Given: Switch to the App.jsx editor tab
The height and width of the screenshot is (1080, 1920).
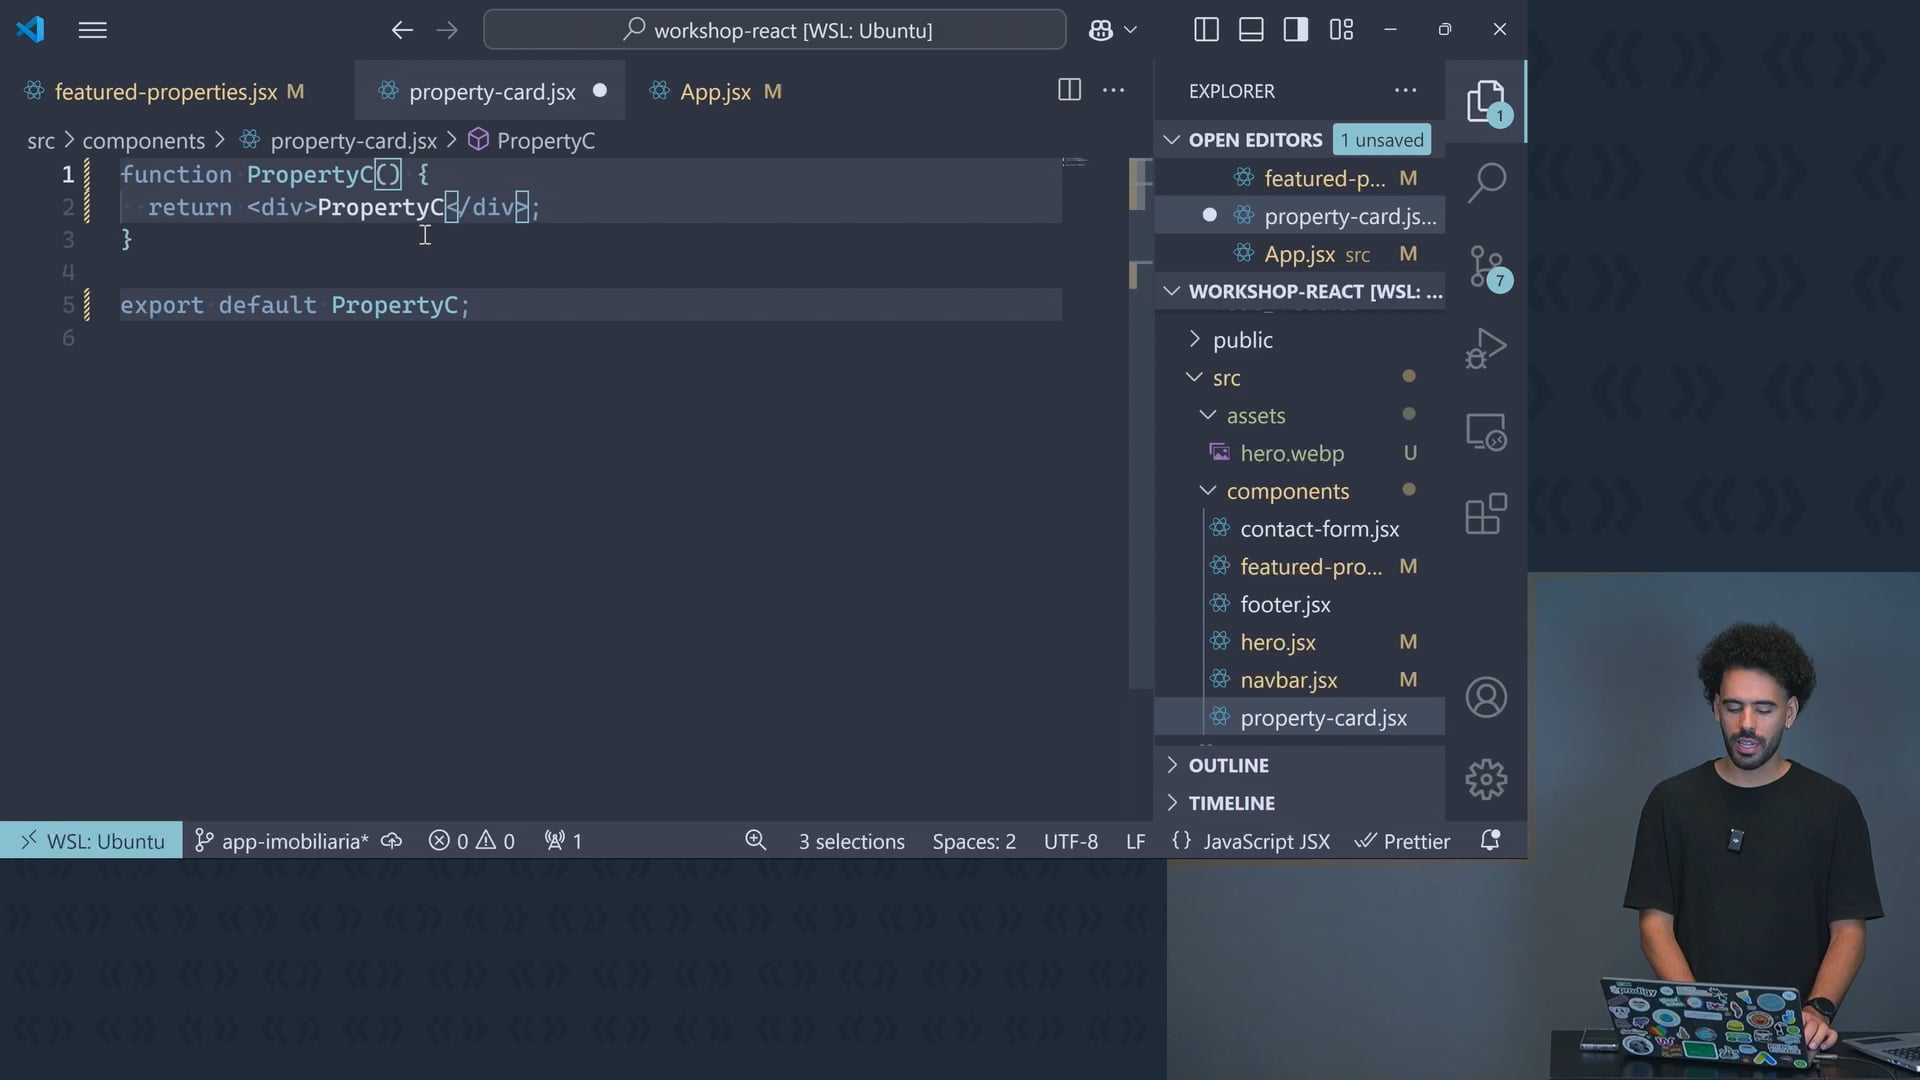Looking at the screenshot, I should 715,92.
